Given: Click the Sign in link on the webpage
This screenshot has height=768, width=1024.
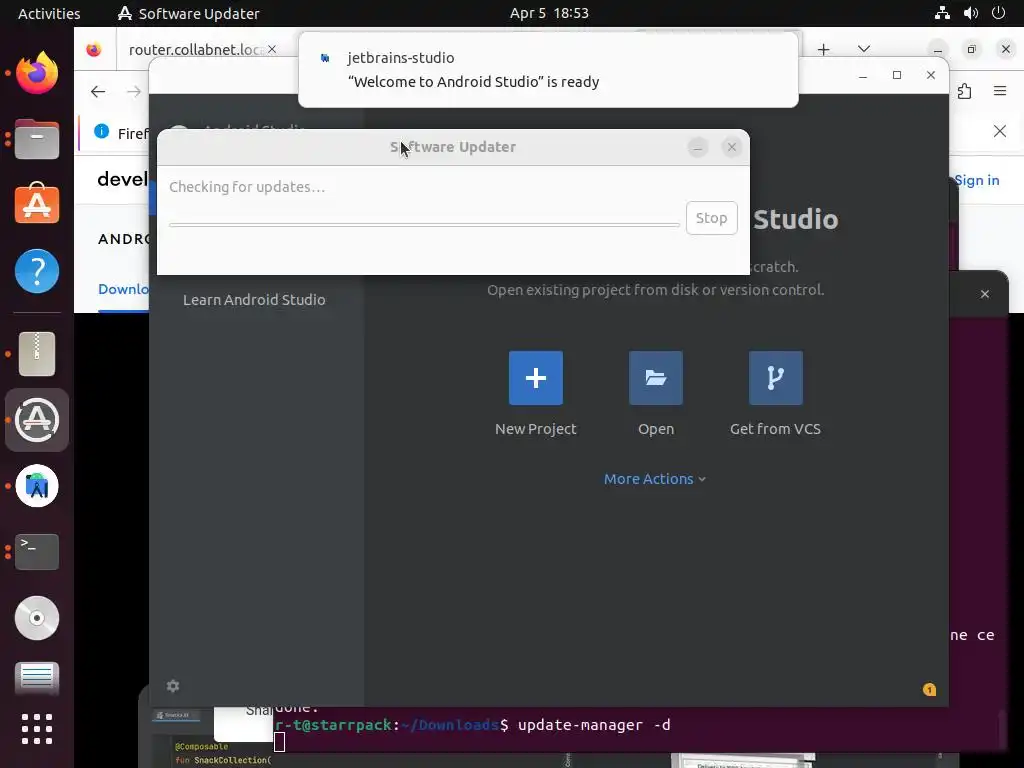Looking at the screenshot, I should point(976,180).
